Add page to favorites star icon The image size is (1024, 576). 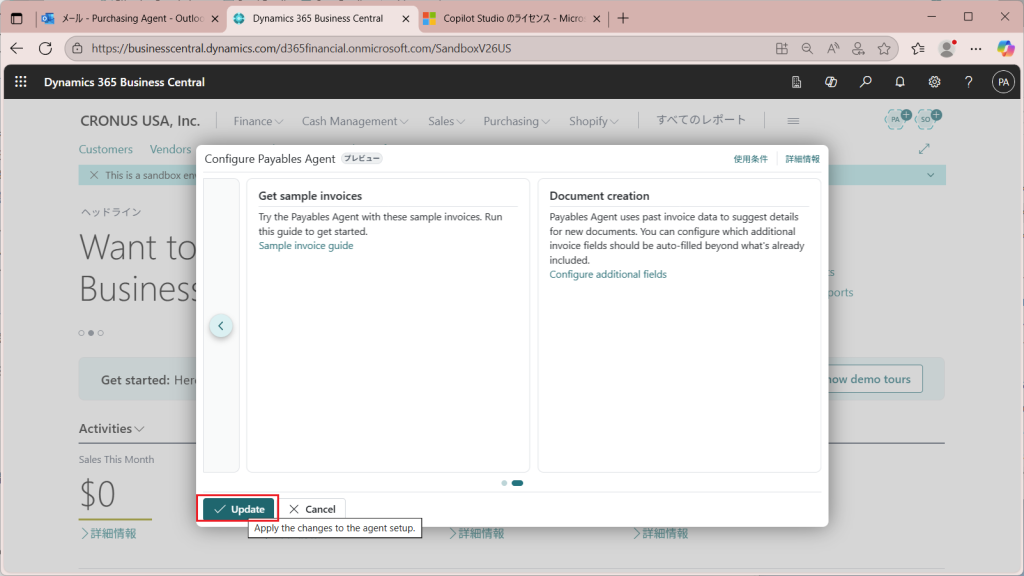pos(884,48)
